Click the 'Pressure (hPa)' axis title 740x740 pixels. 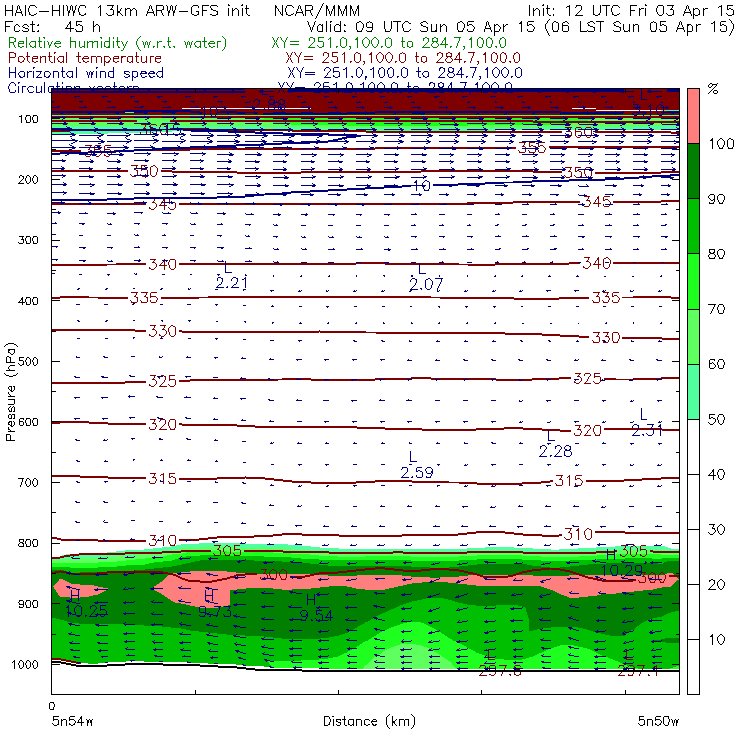10,392
